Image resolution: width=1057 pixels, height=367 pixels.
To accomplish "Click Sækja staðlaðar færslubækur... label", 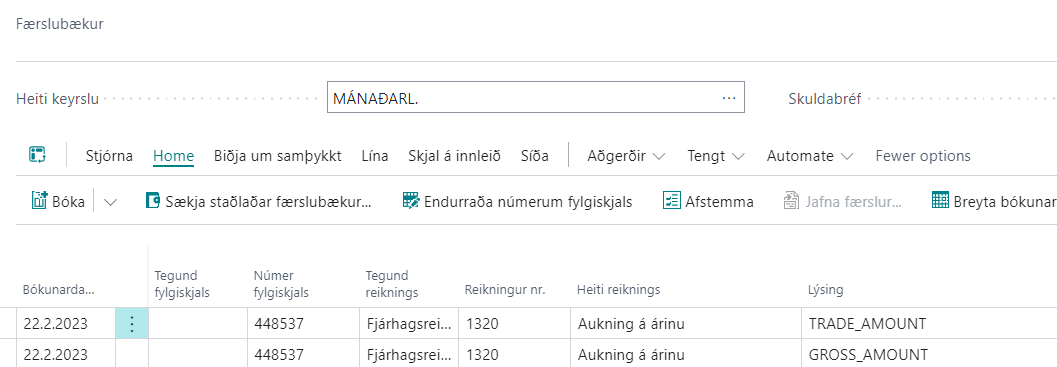I will pyautogui.click(x=268, y=202).
